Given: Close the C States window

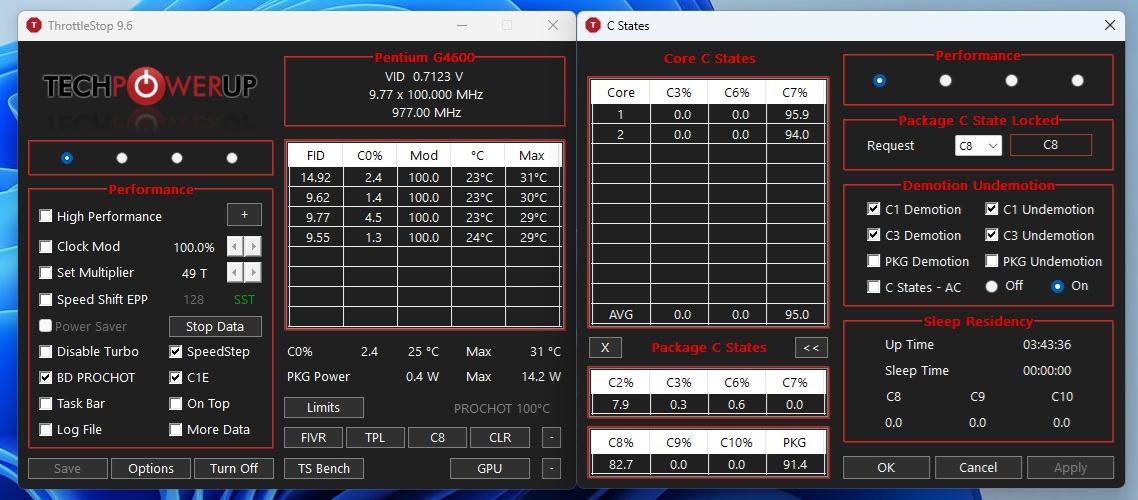Looking at the screenshot, I should 1110,25.
